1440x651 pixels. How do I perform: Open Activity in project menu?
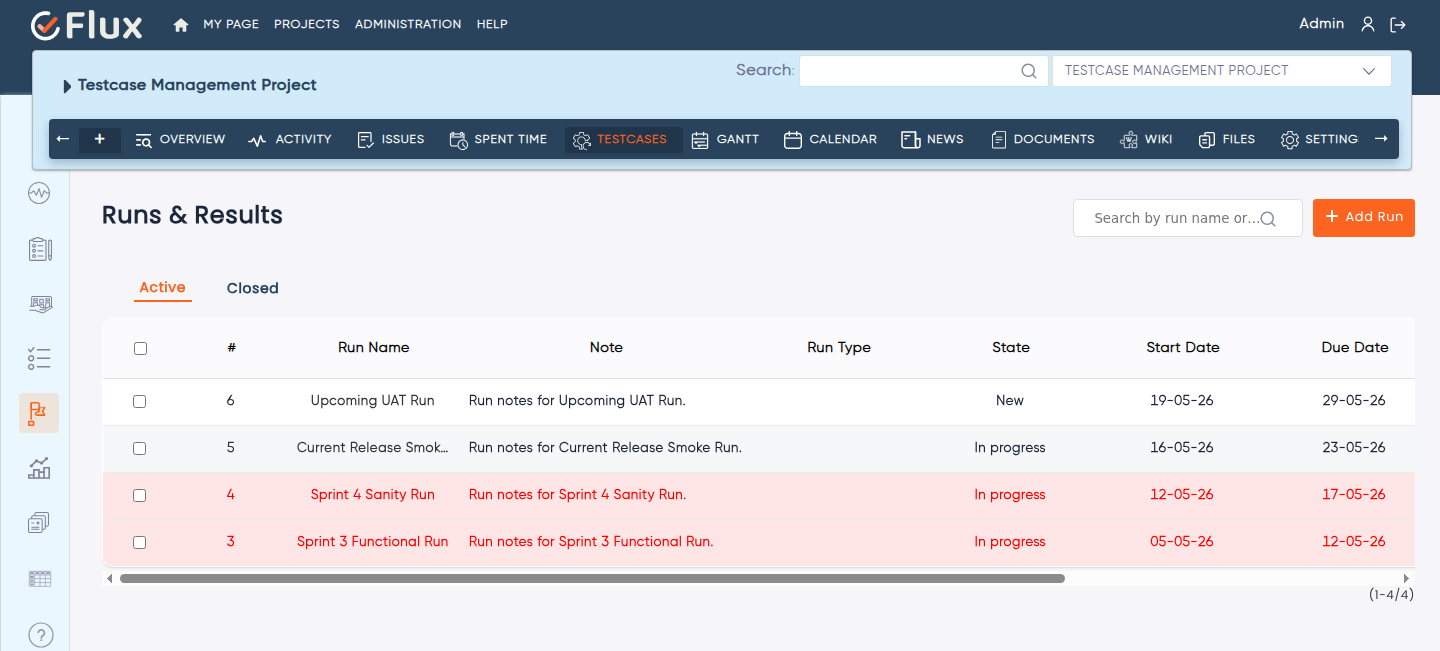coord(290,139)
